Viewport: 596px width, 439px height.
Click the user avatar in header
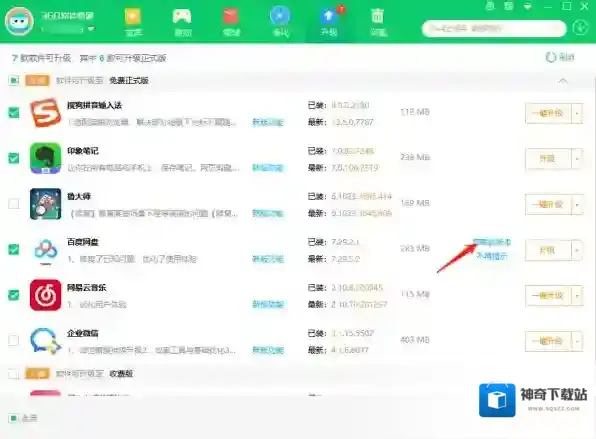[x=19, y=21]
